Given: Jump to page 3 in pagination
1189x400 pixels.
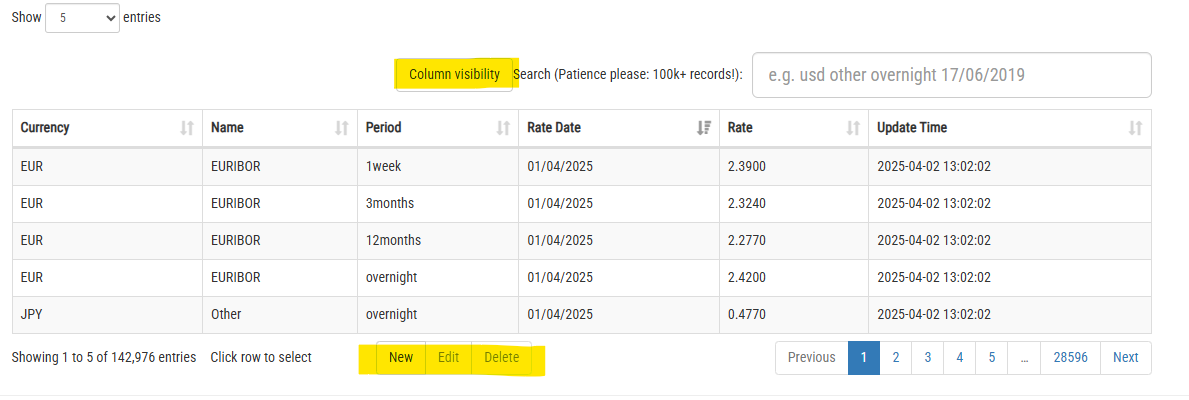Looking at the screenshot, I should (928, 358).
